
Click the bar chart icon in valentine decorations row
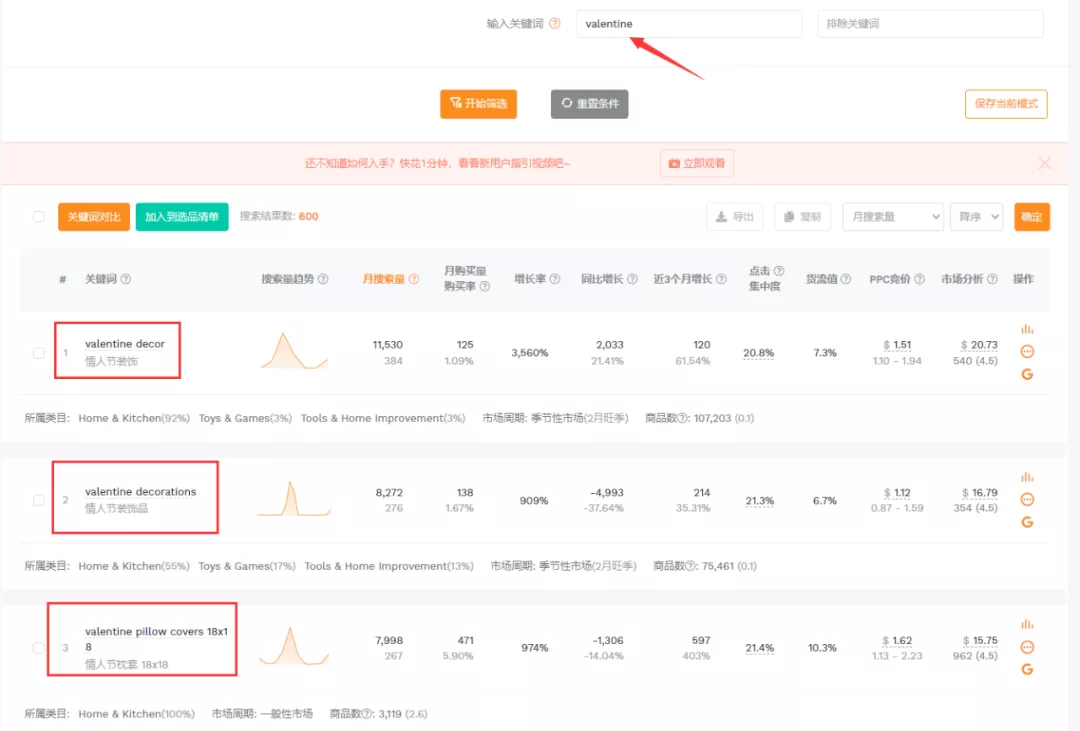pyautogui.click(x=1027, y=477)
